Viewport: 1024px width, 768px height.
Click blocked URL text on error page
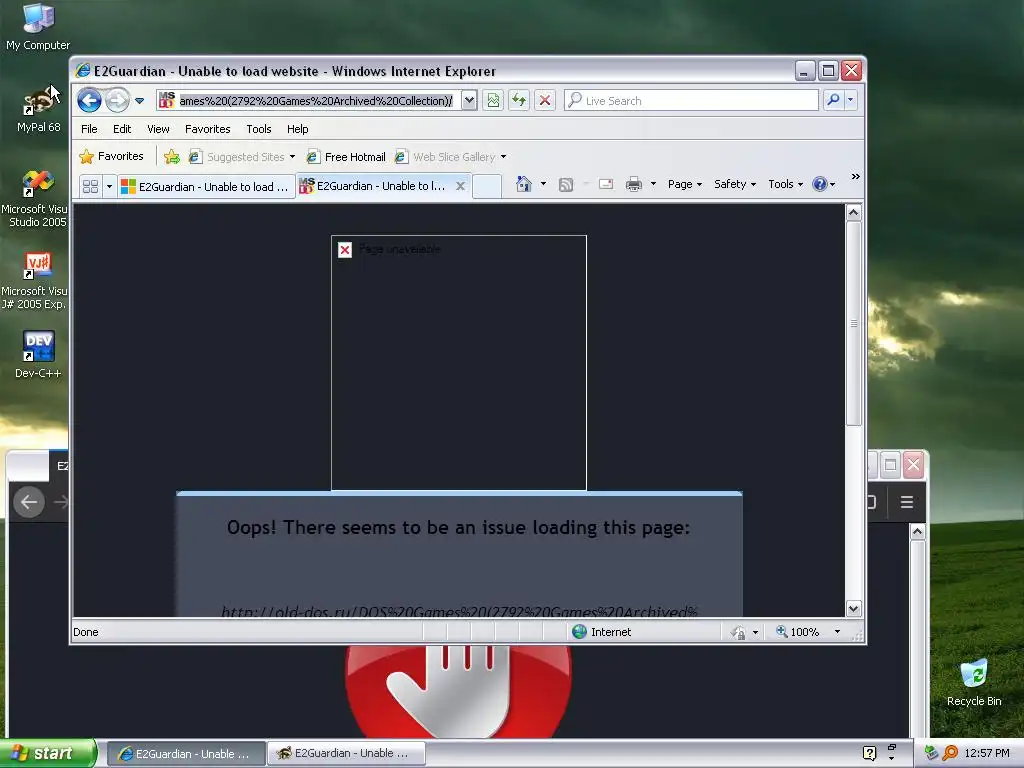(459, 612)
